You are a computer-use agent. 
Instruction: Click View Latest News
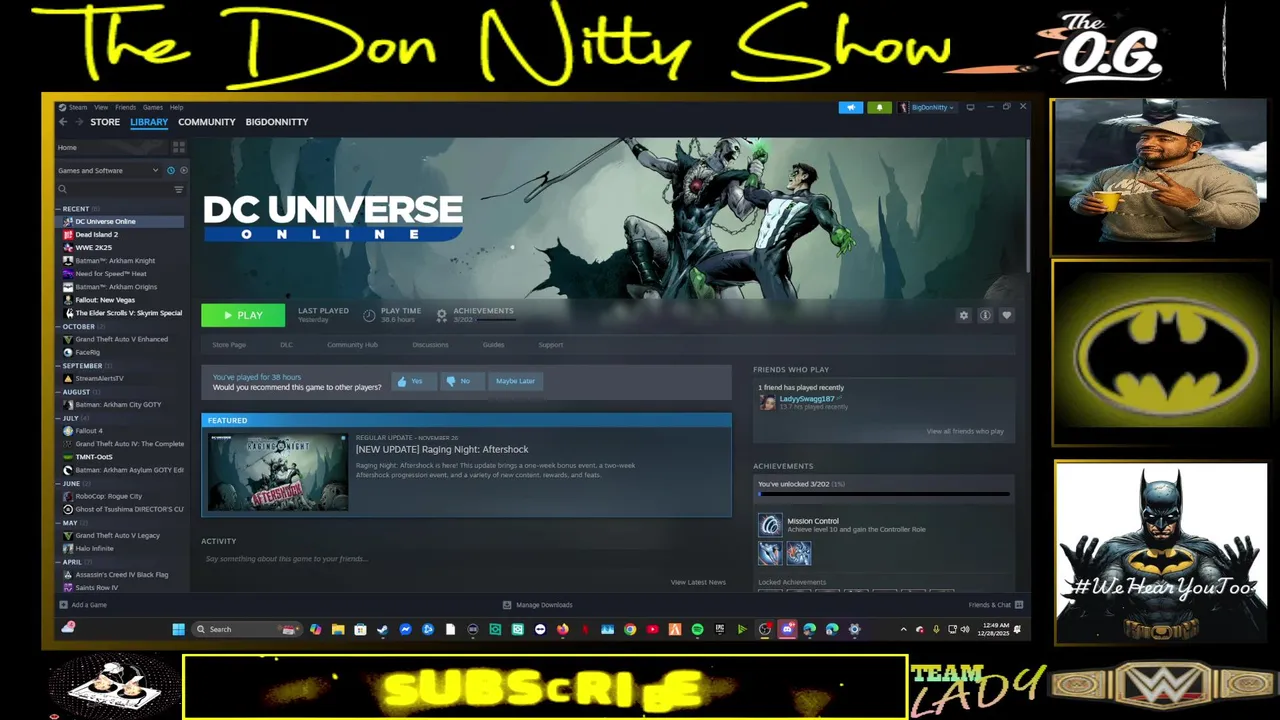(x=698, y=582)
